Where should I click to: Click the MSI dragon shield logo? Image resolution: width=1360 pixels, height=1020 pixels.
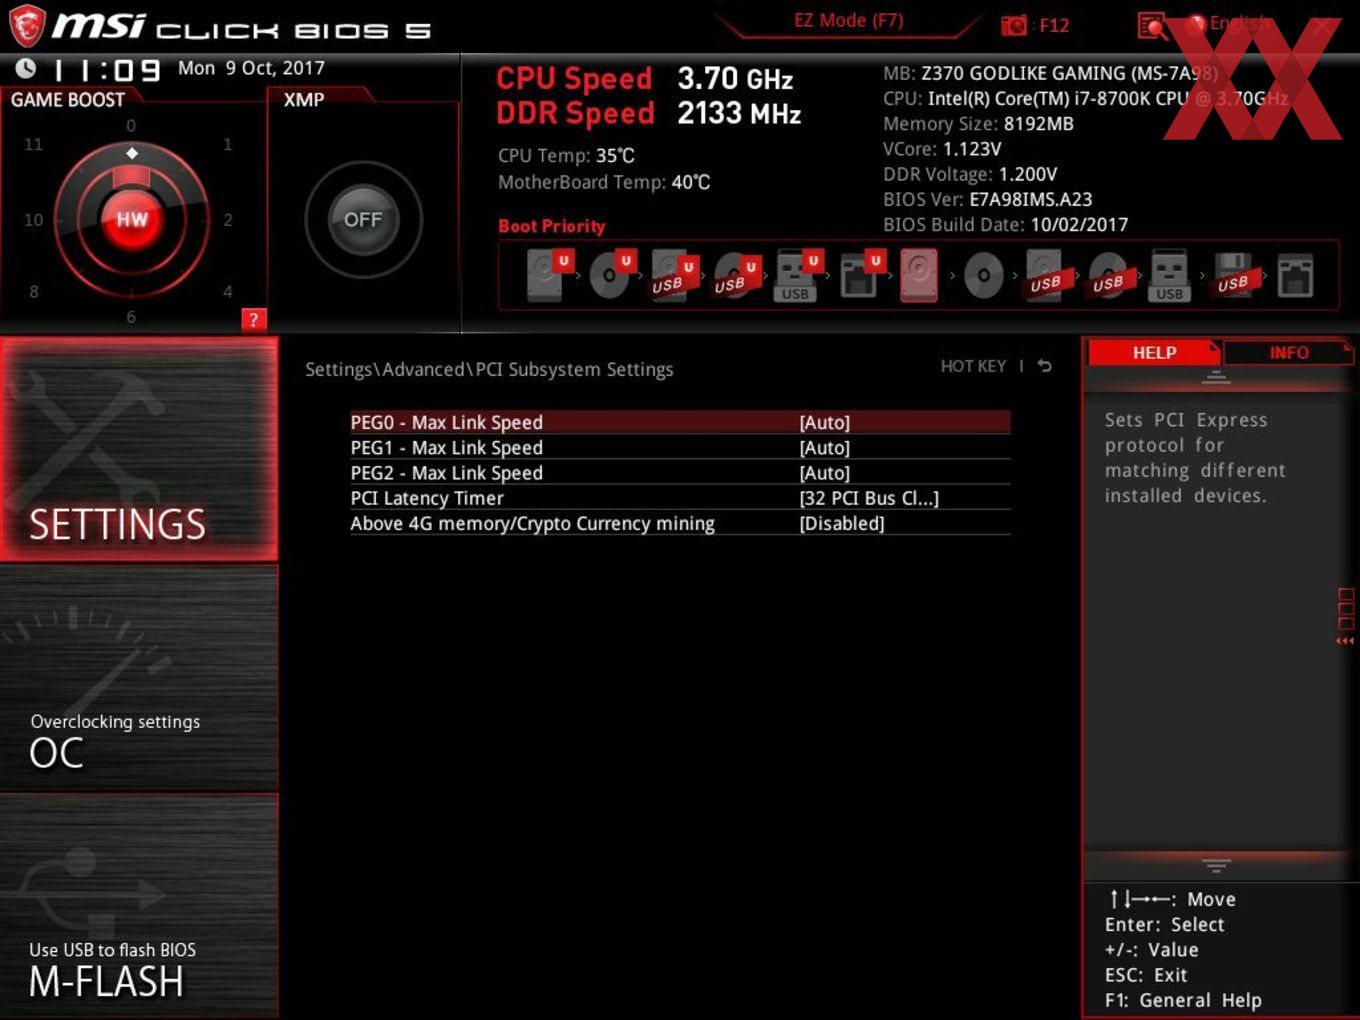pos(26,26)
